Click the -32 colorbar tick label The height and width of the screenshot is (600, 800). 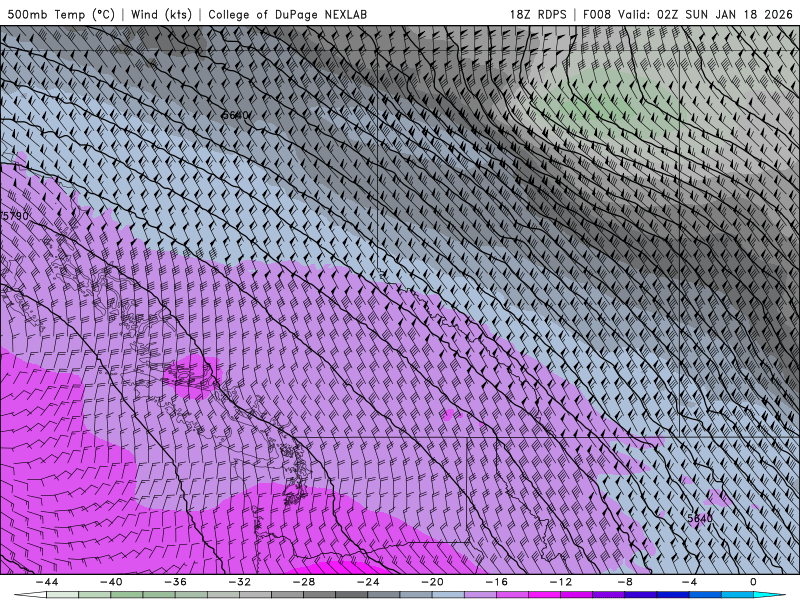click(x=240, y=582)
